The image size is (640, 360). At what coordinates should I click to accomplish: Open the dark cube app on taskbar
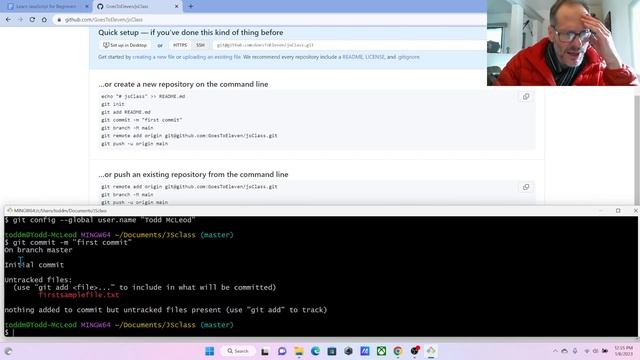[348, 351]
